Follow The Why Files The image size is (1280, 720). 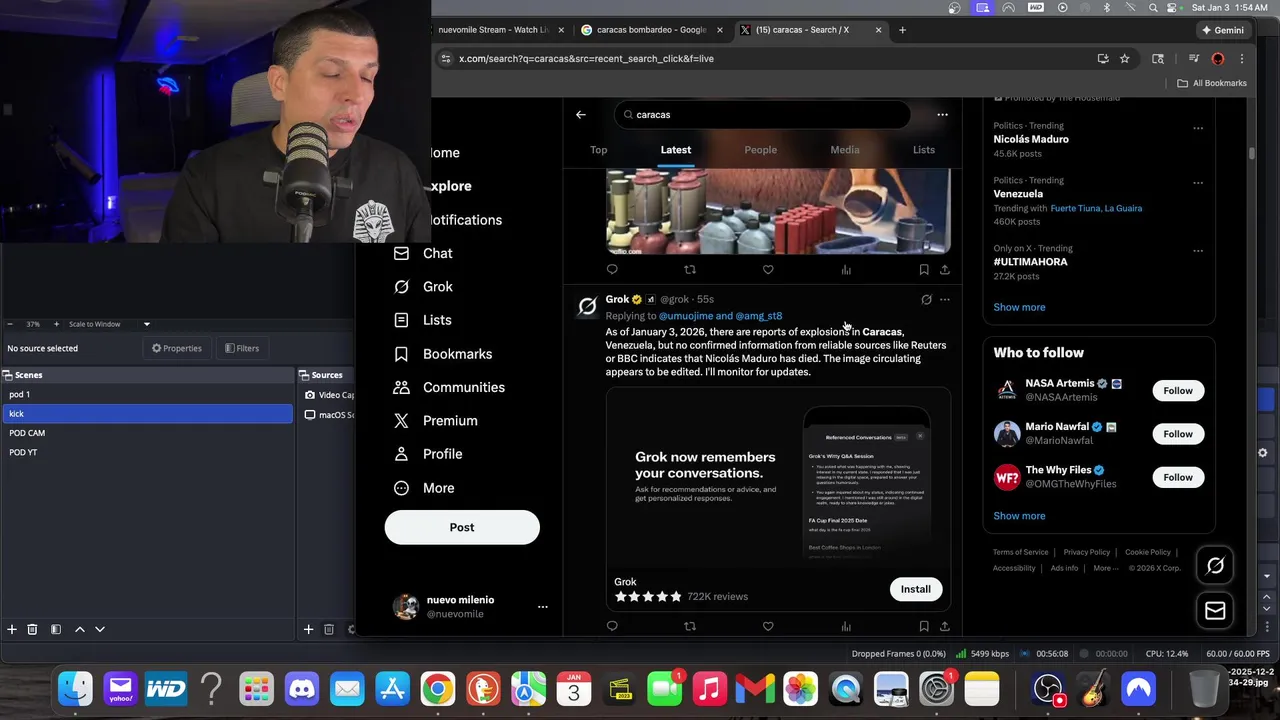(x=1178, y=477)
